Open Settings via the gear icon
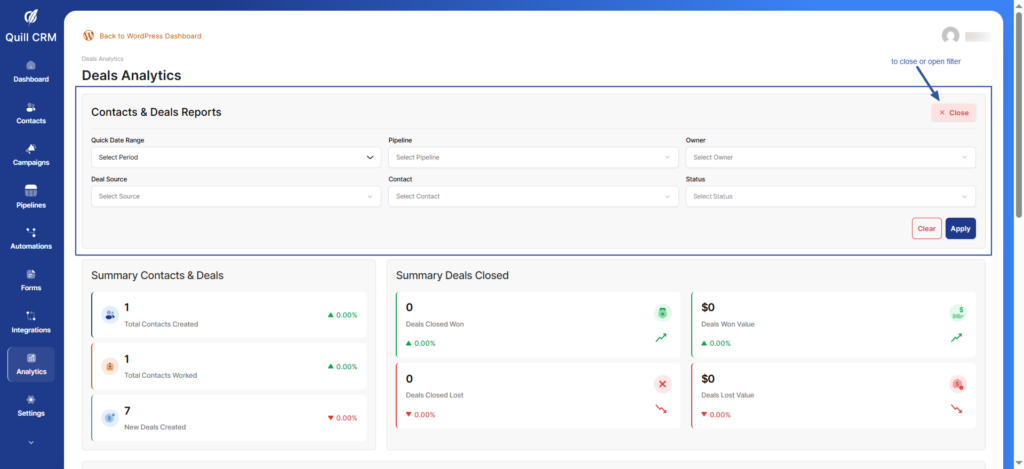Viewport: 1024px width, 469px height. pos(31,399)
